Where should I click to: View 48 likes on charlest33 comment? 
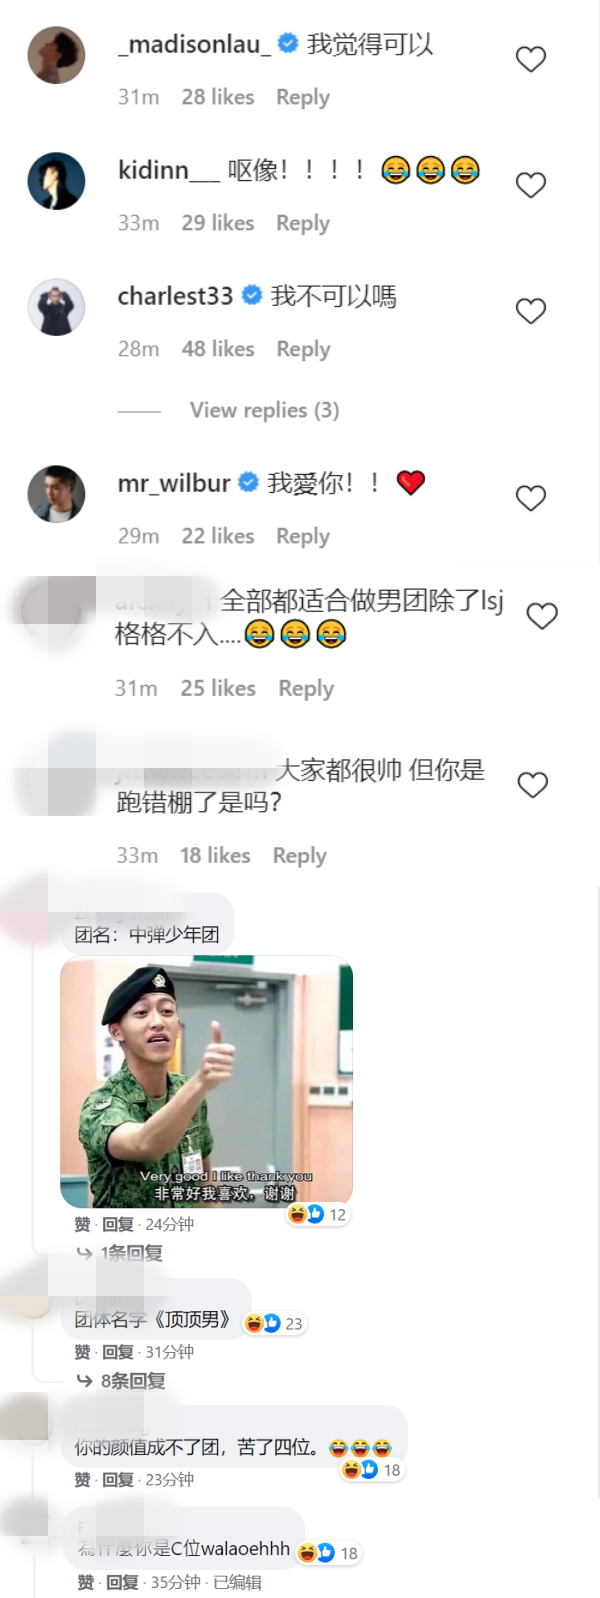[218, 349]
